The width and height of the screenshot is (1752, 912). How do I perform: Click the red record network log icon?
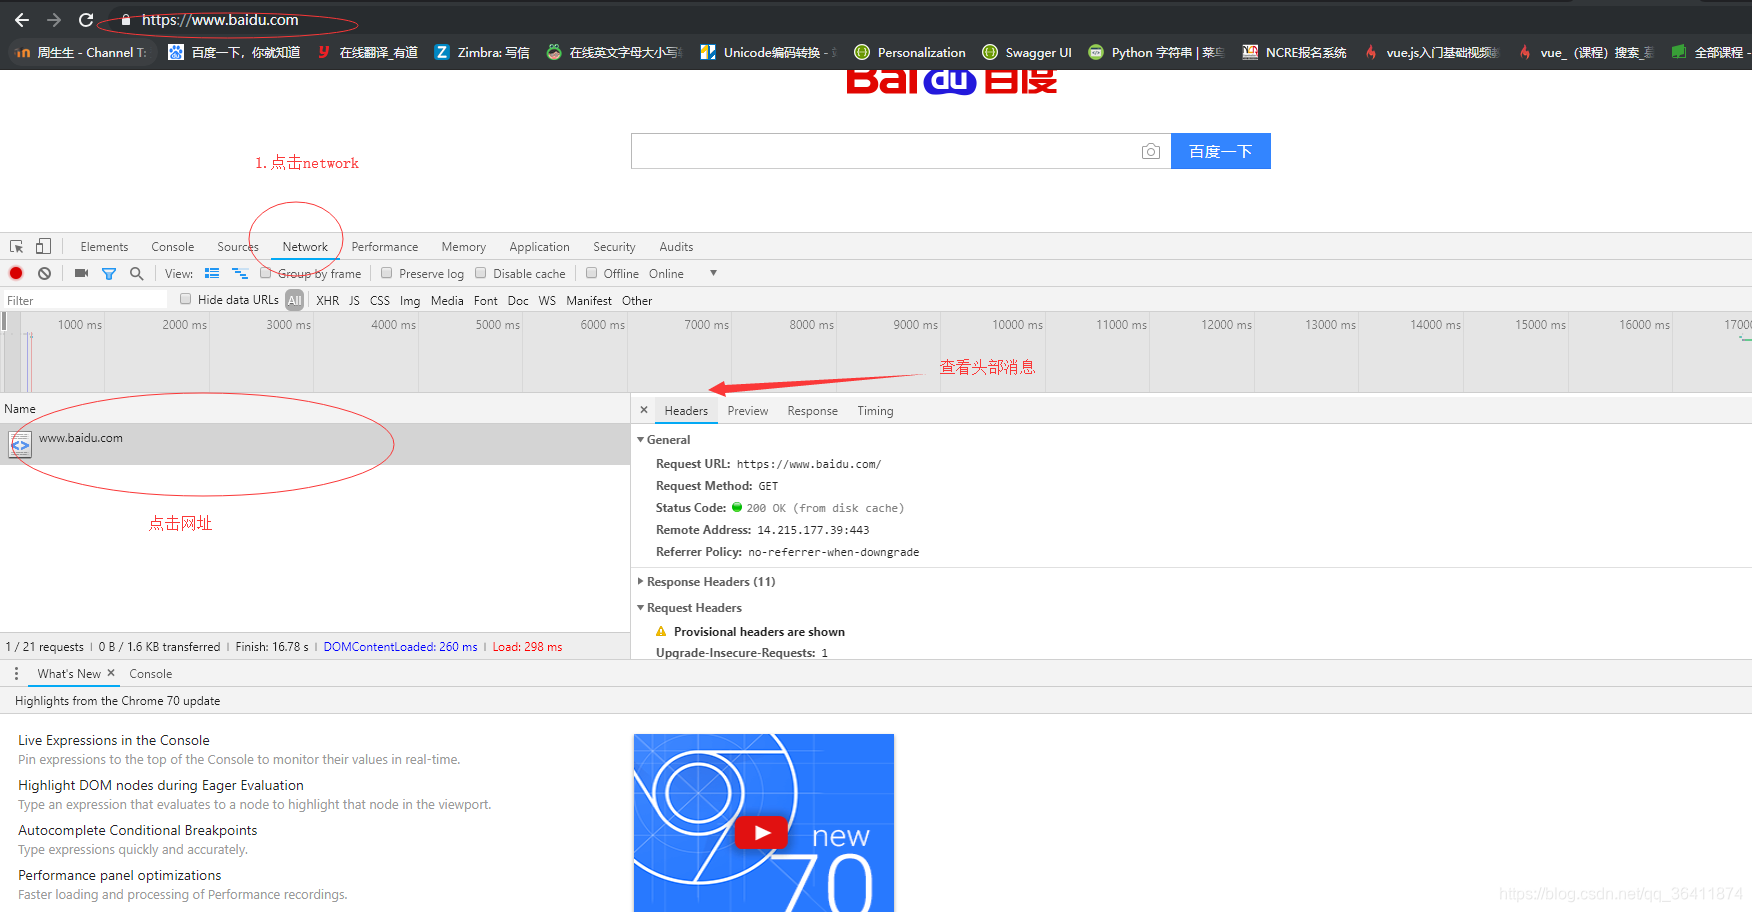[x=16, y=273]
